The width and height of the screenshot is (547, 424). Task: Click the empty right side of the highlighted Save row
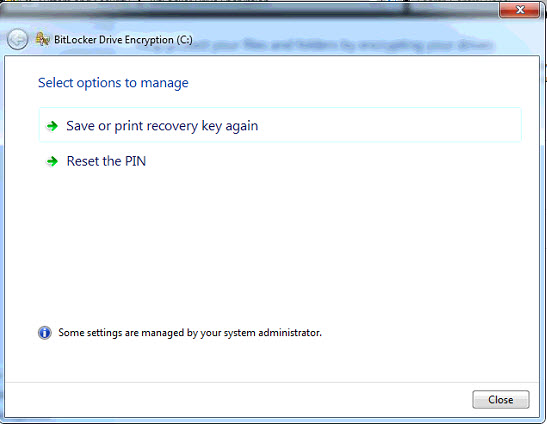(x=389, y=125)
